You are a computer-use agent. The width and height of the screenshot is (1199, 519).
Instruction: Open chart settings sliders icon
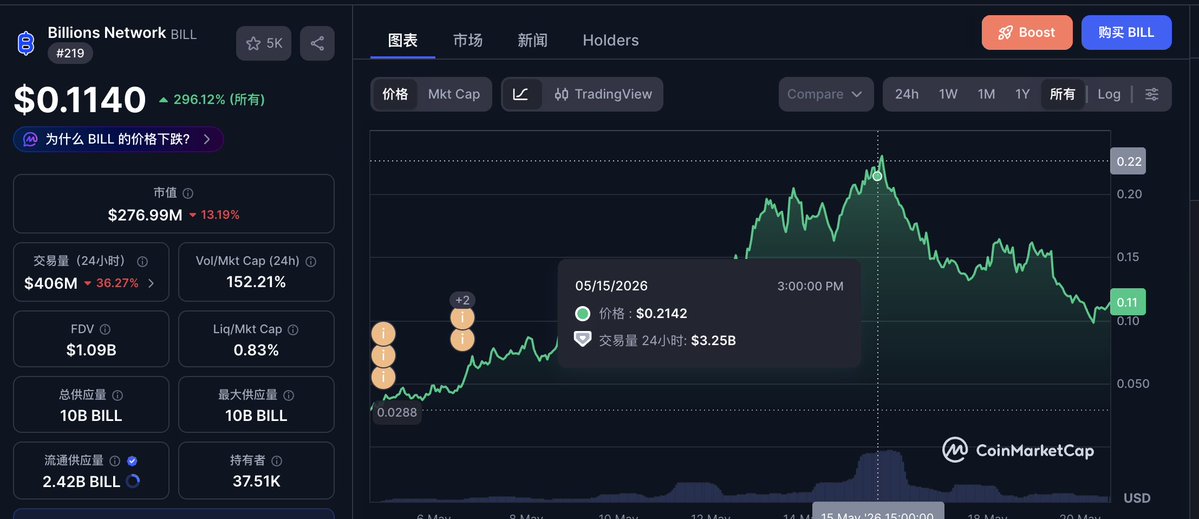pyautogui.click(x=1152, y=94)
